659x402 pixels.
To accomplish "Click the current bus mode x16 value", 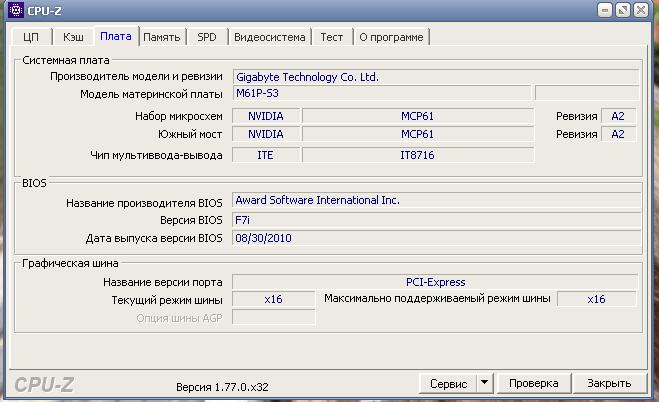I will 273,299.
